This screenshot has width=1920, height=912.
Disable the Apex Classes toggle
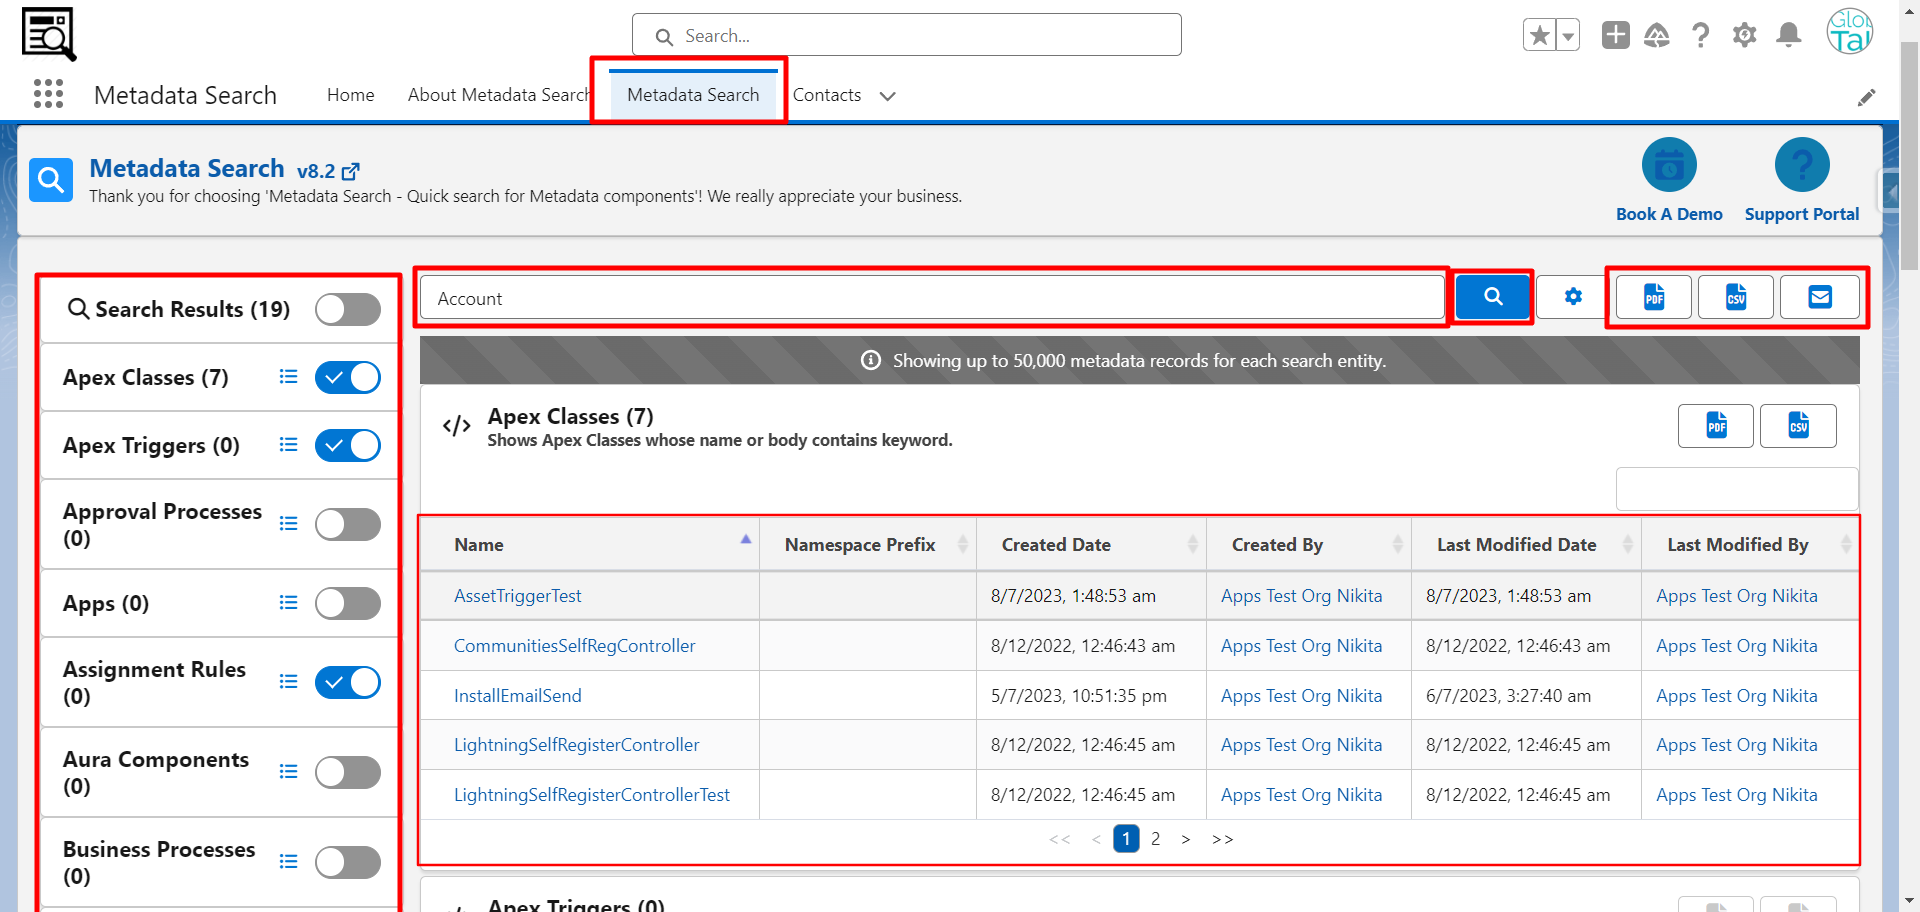348,377
